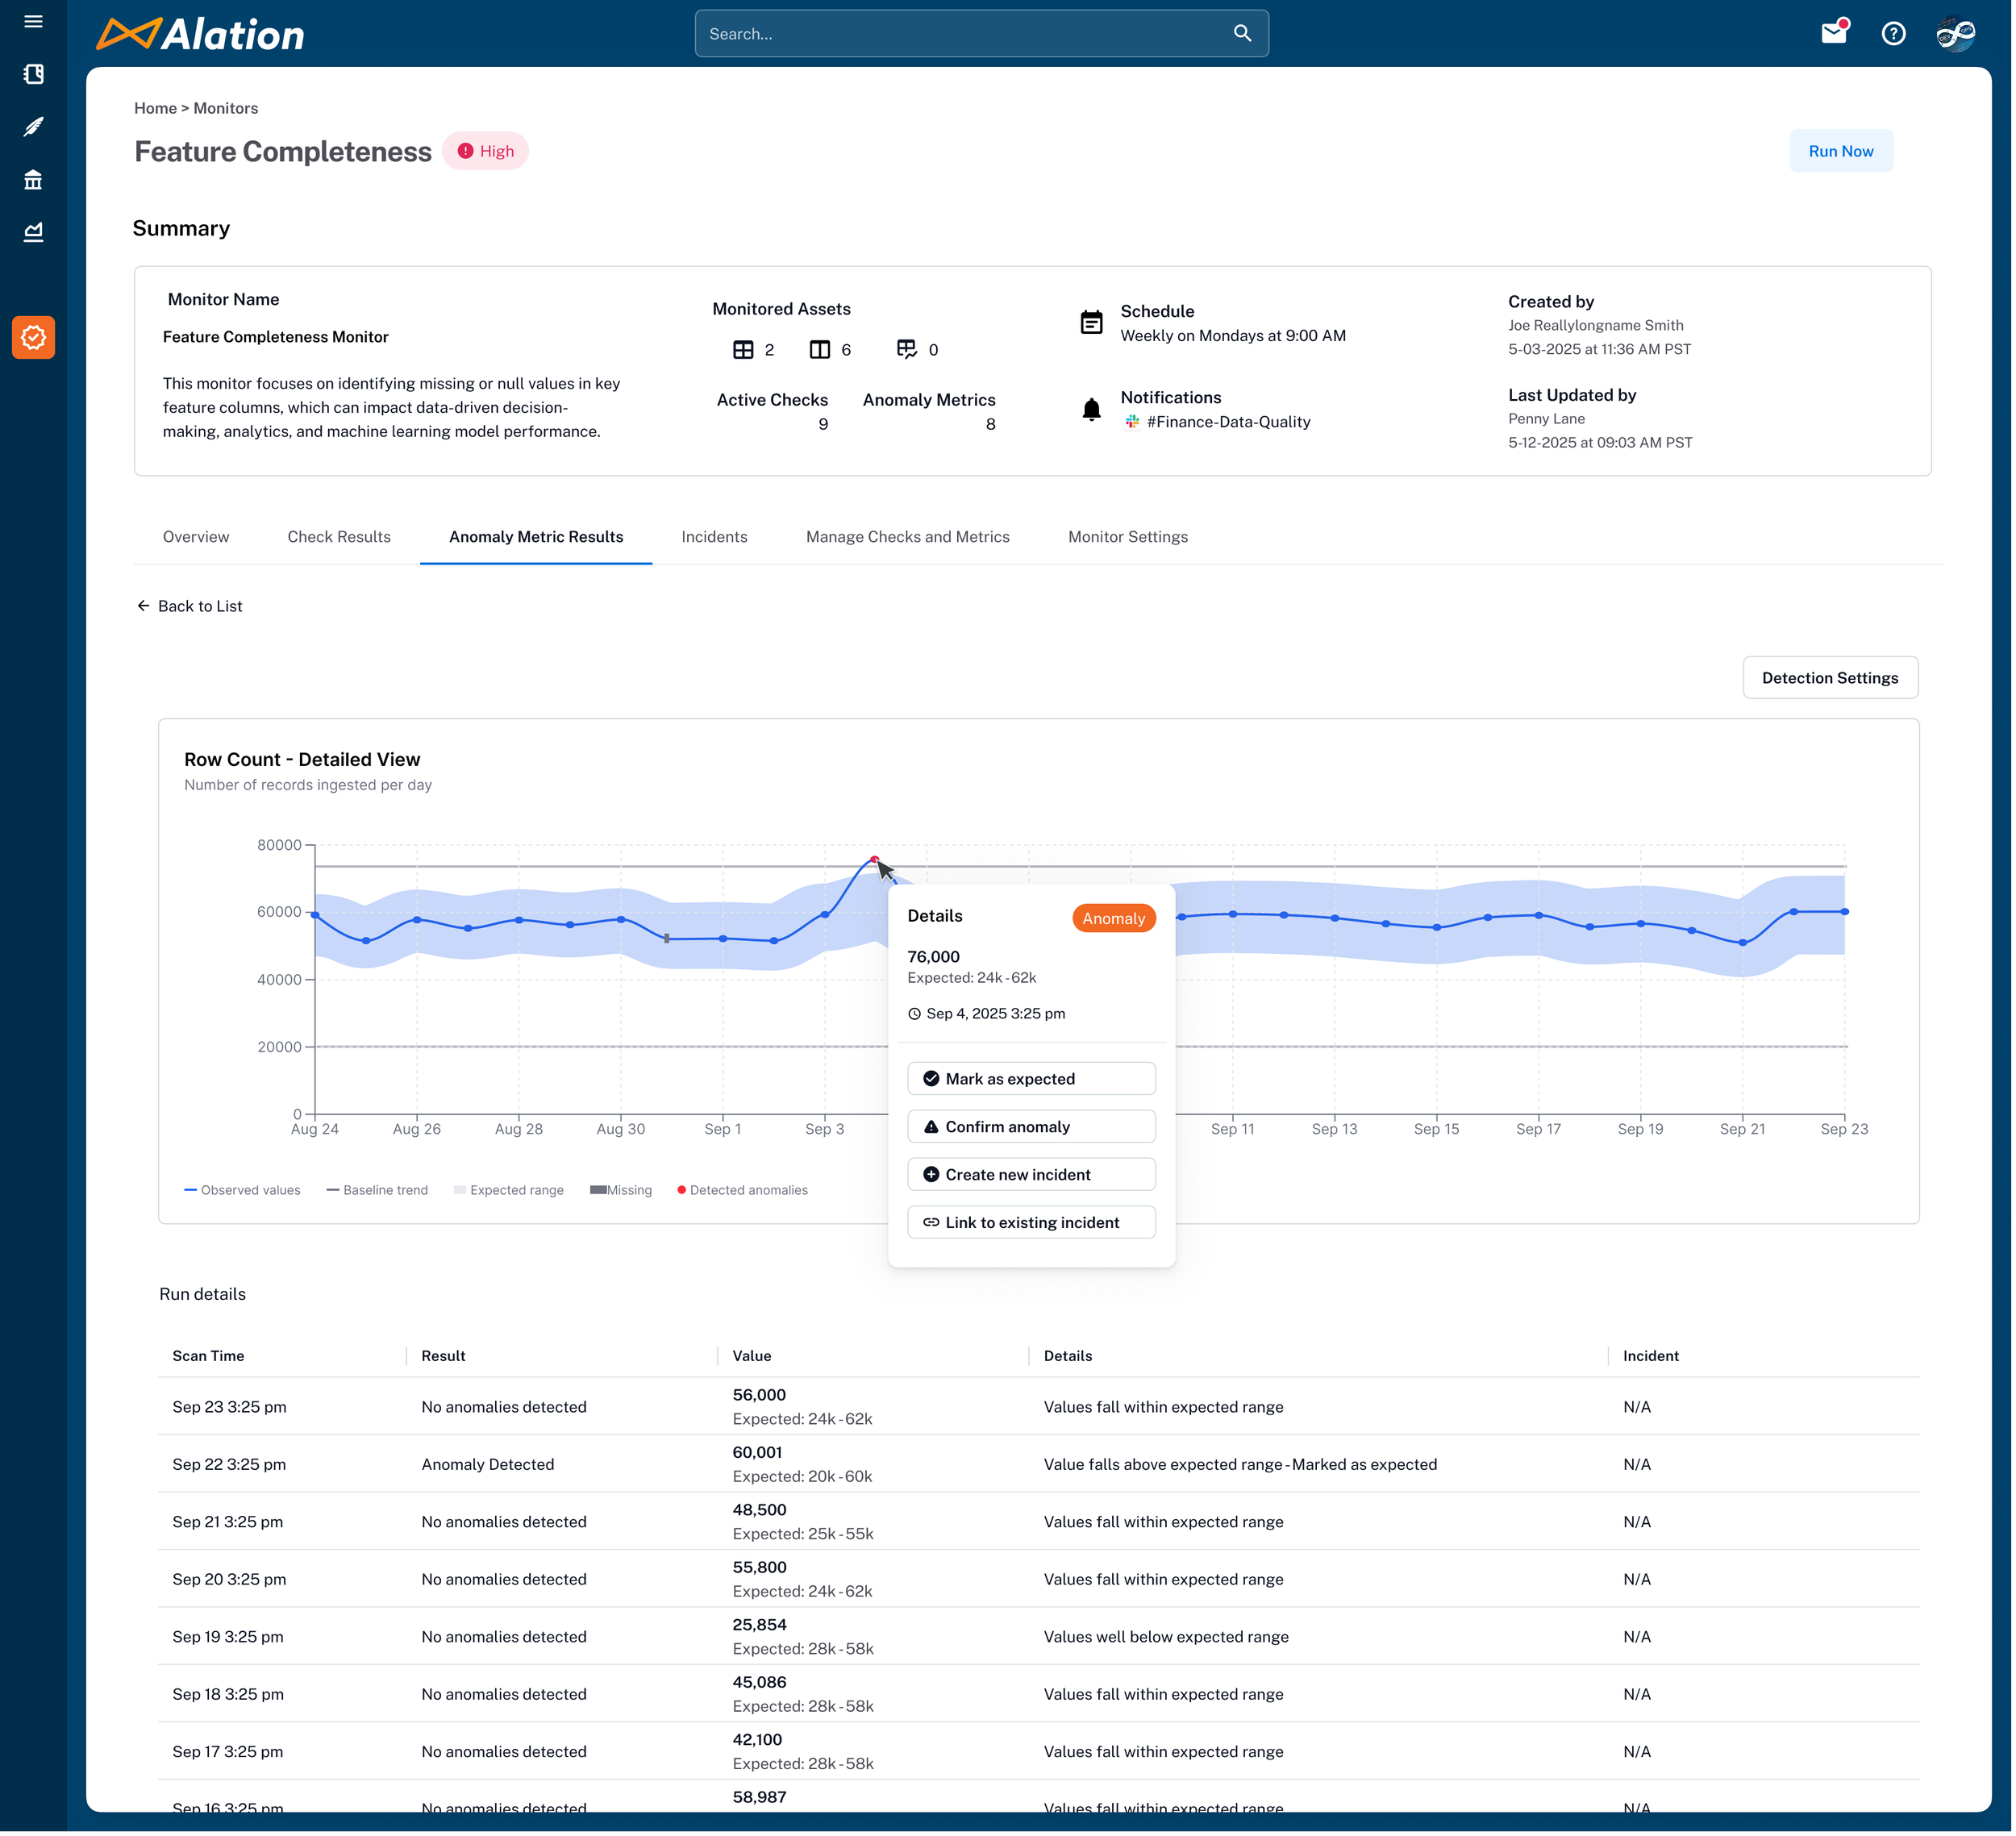Click the Sep 23 data point on chart
Viewport: 2016px width, 1836px height.
(1844, 912)
